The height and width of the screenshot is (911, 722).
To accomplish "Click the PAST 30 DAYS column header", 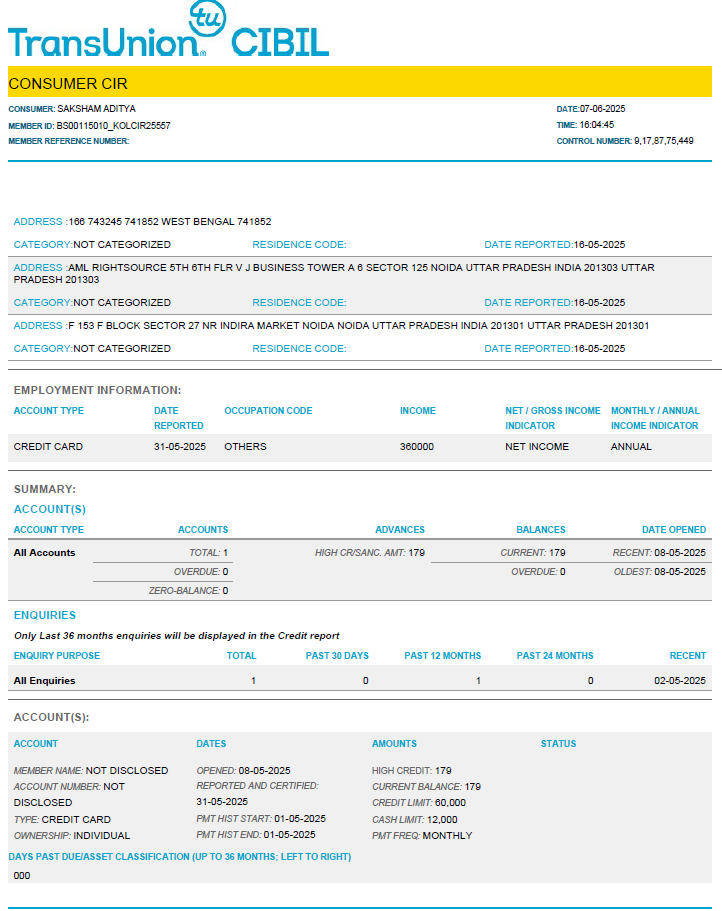I will [337, 656].
